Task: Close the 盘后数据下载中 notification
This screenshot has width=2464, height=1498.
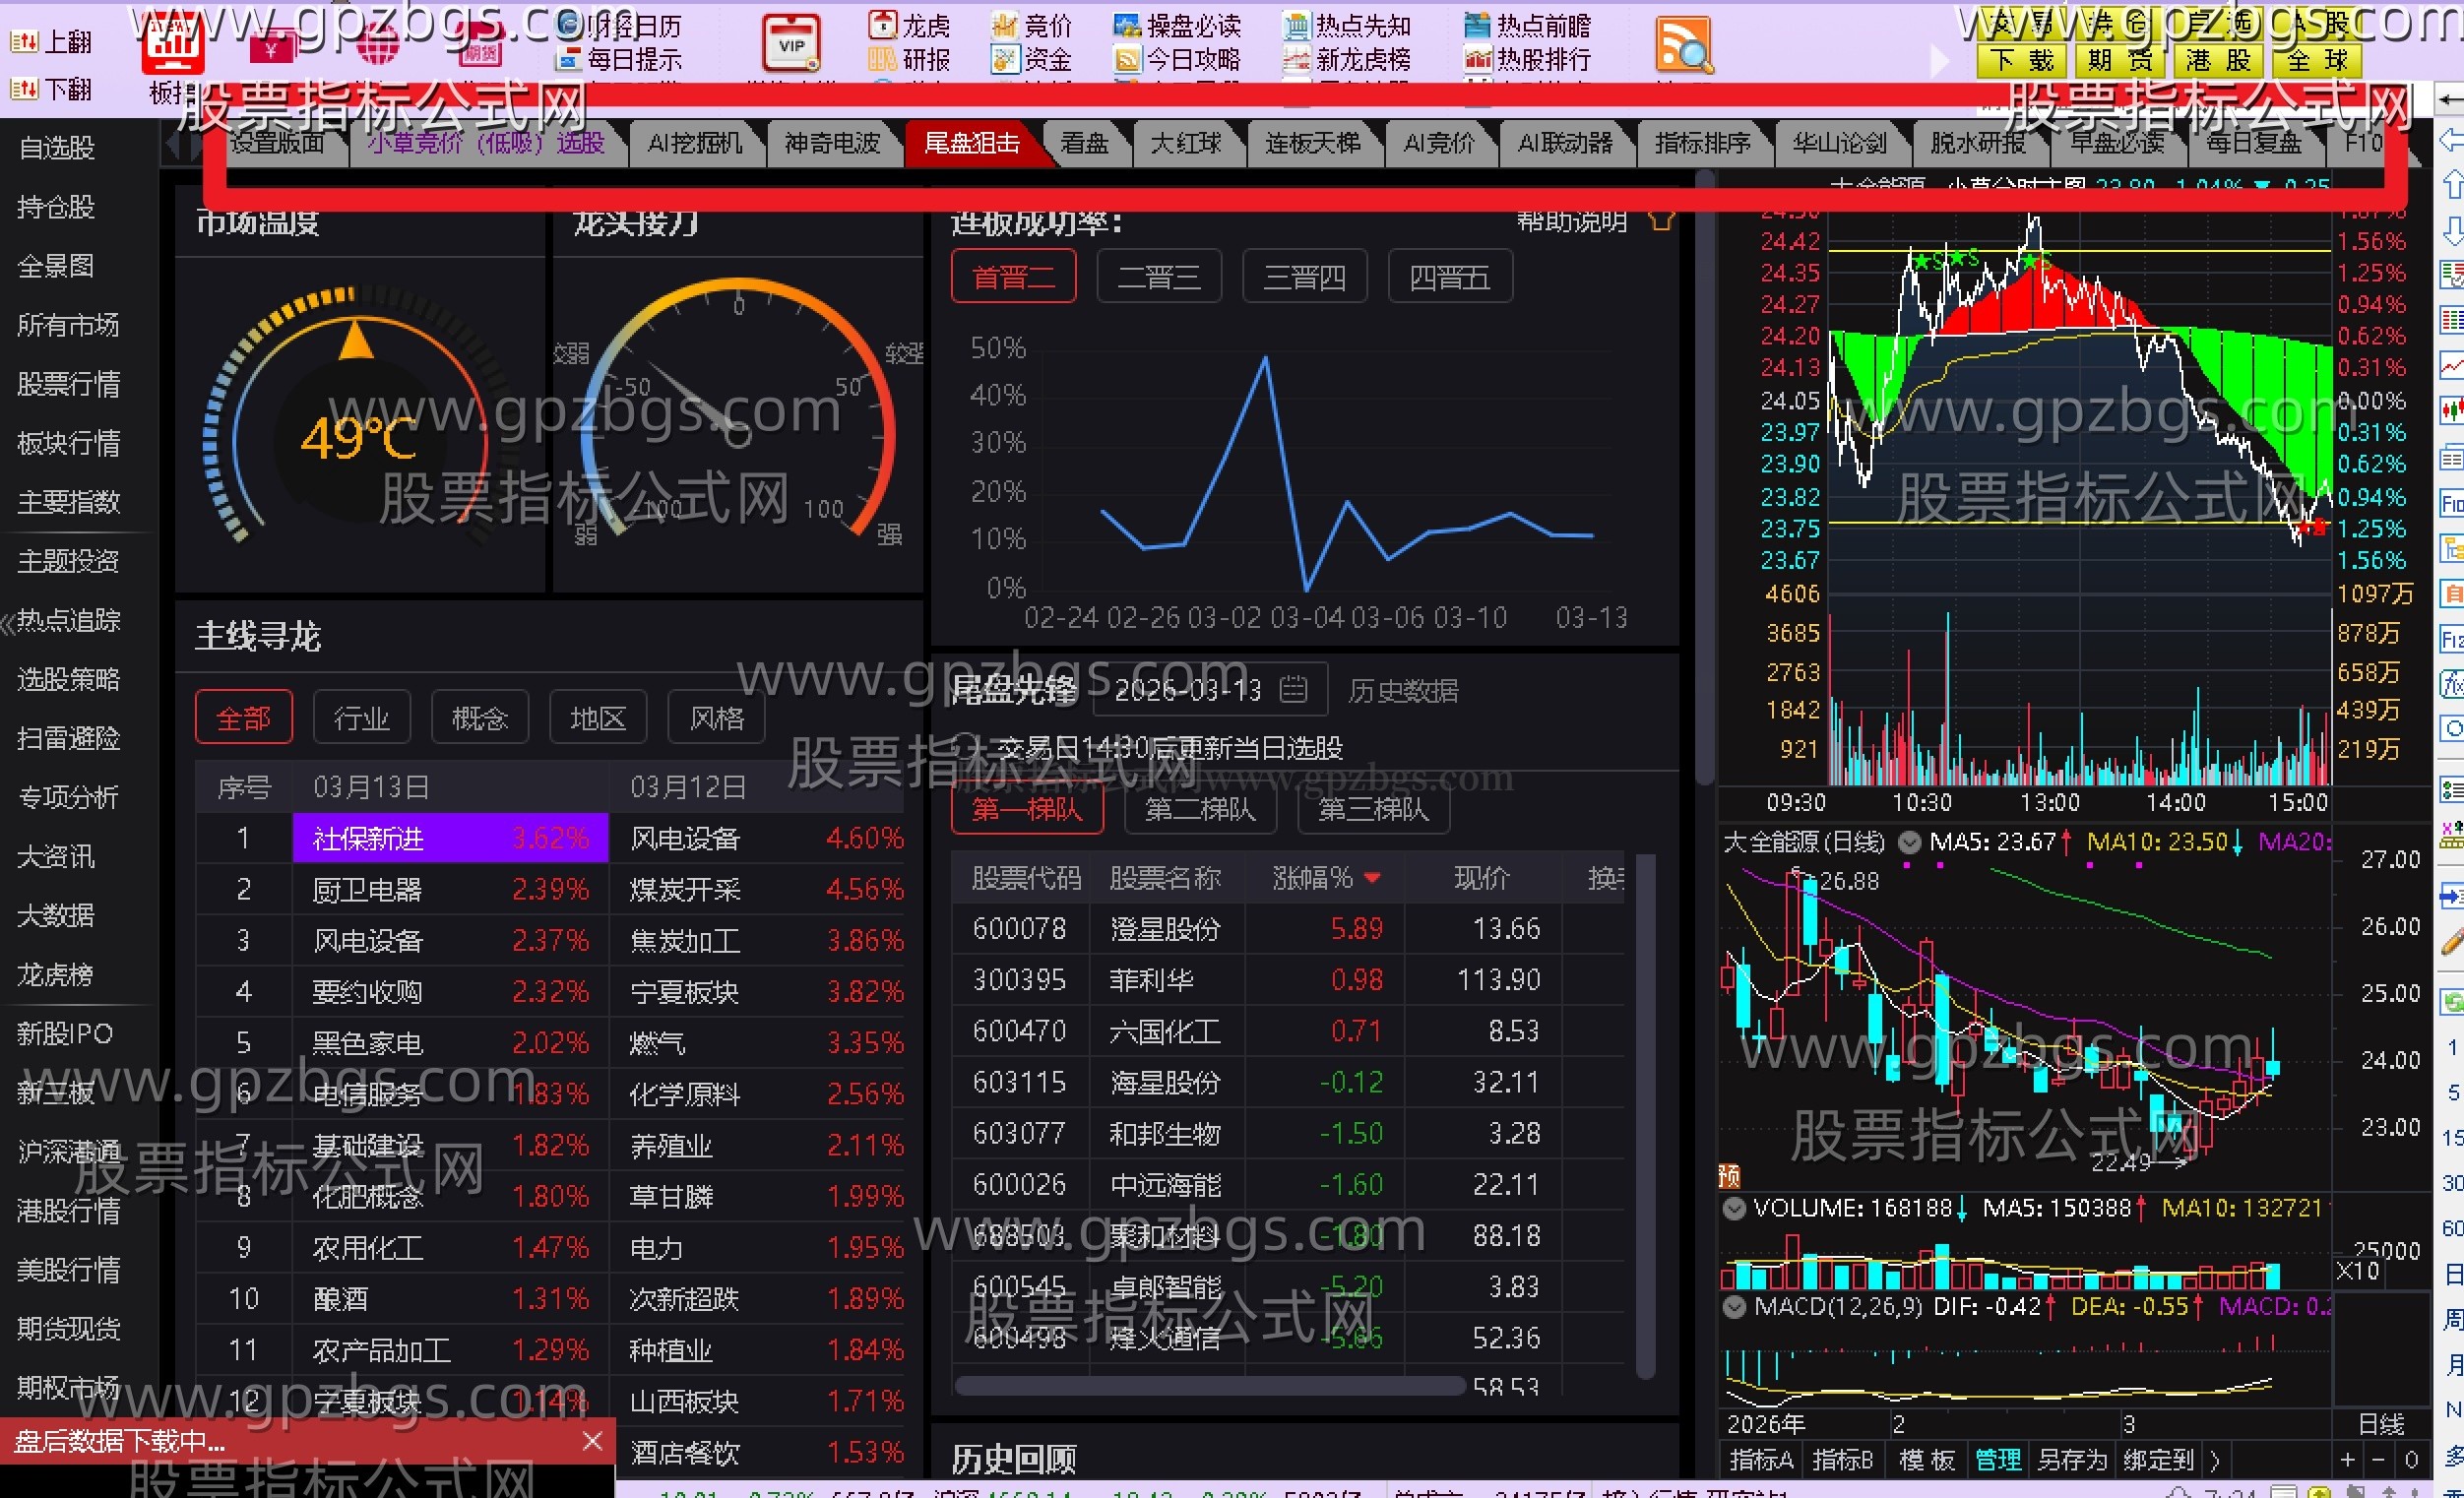Action: (592, 1440)
